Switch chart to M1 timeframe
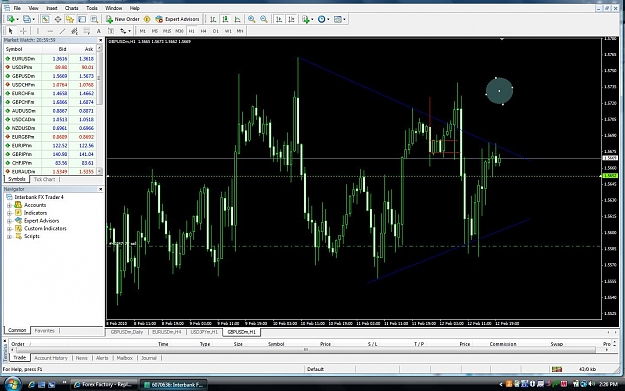Viewport: 625px width, 391px height. (142, 31)
